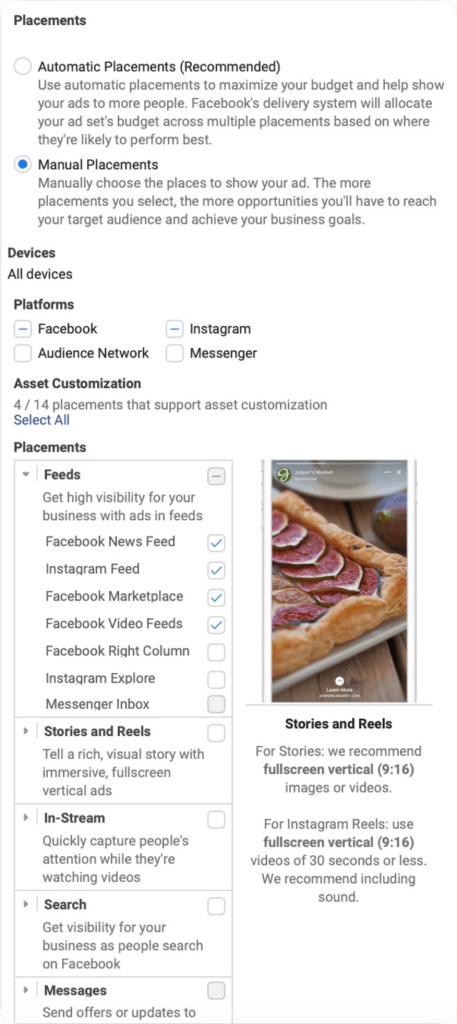The height and width of the screenshot is (1024, 457).
Task: Click the Learn More arrow in preview
Action: coord(339,680)
